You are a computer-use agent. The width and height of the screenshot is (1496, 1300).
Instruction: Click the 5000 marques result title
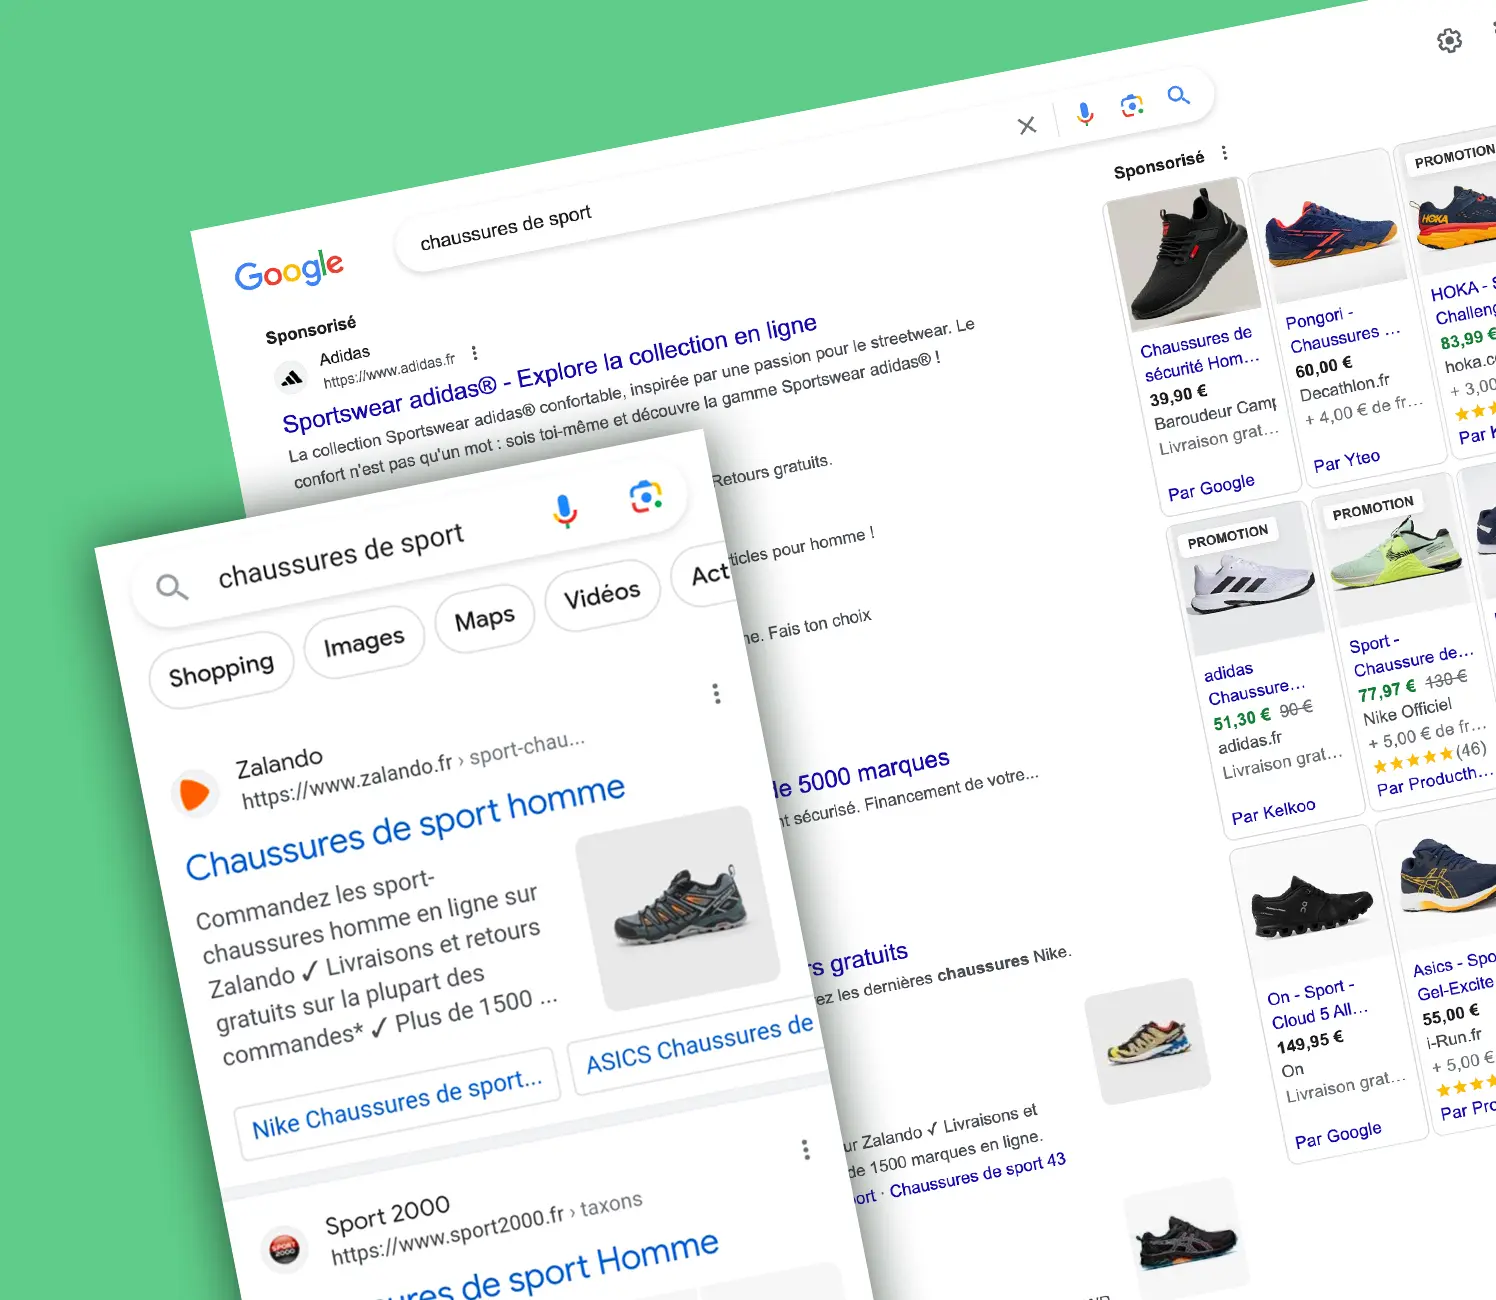coord(862,774)
